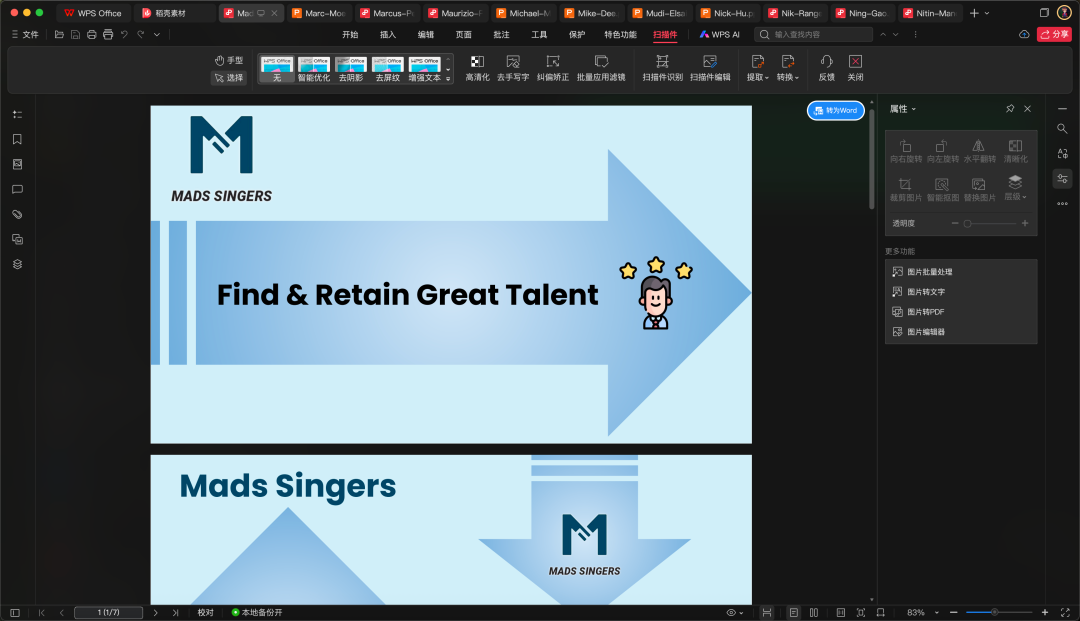Switch to the 插入 ribbon tab
Screen dimensions: 1080x621
coord(388,34)
